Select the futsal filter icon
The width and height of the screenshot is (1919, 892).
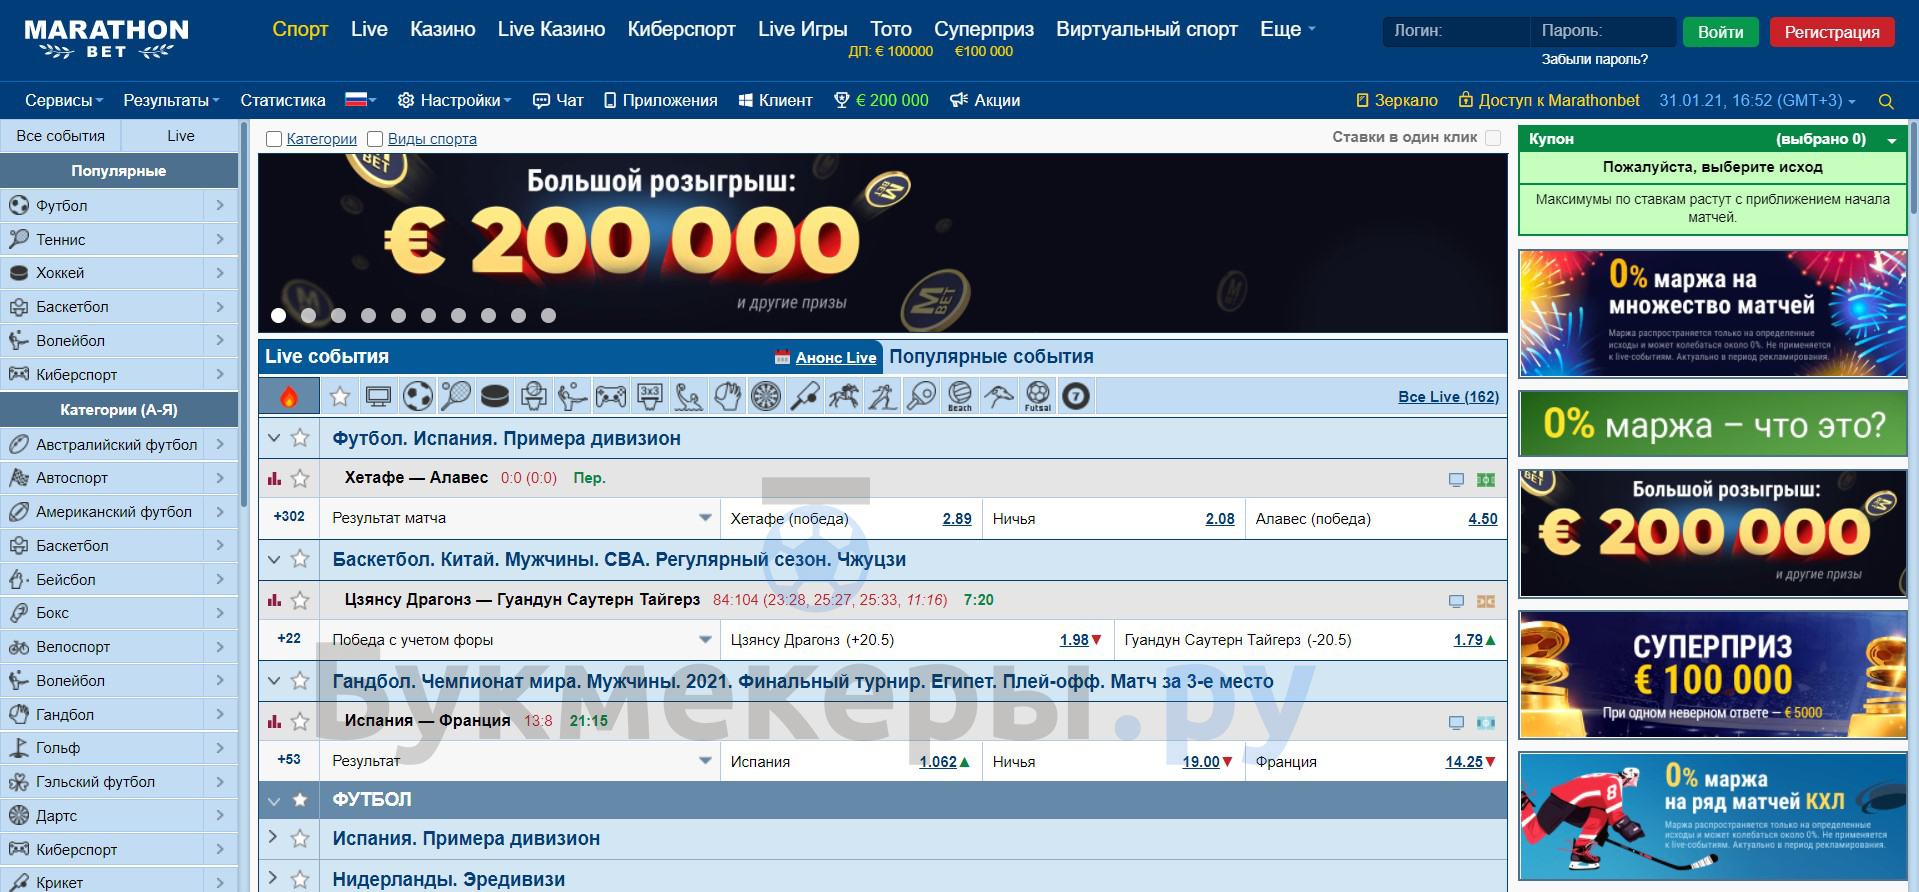pos(1037,397)
